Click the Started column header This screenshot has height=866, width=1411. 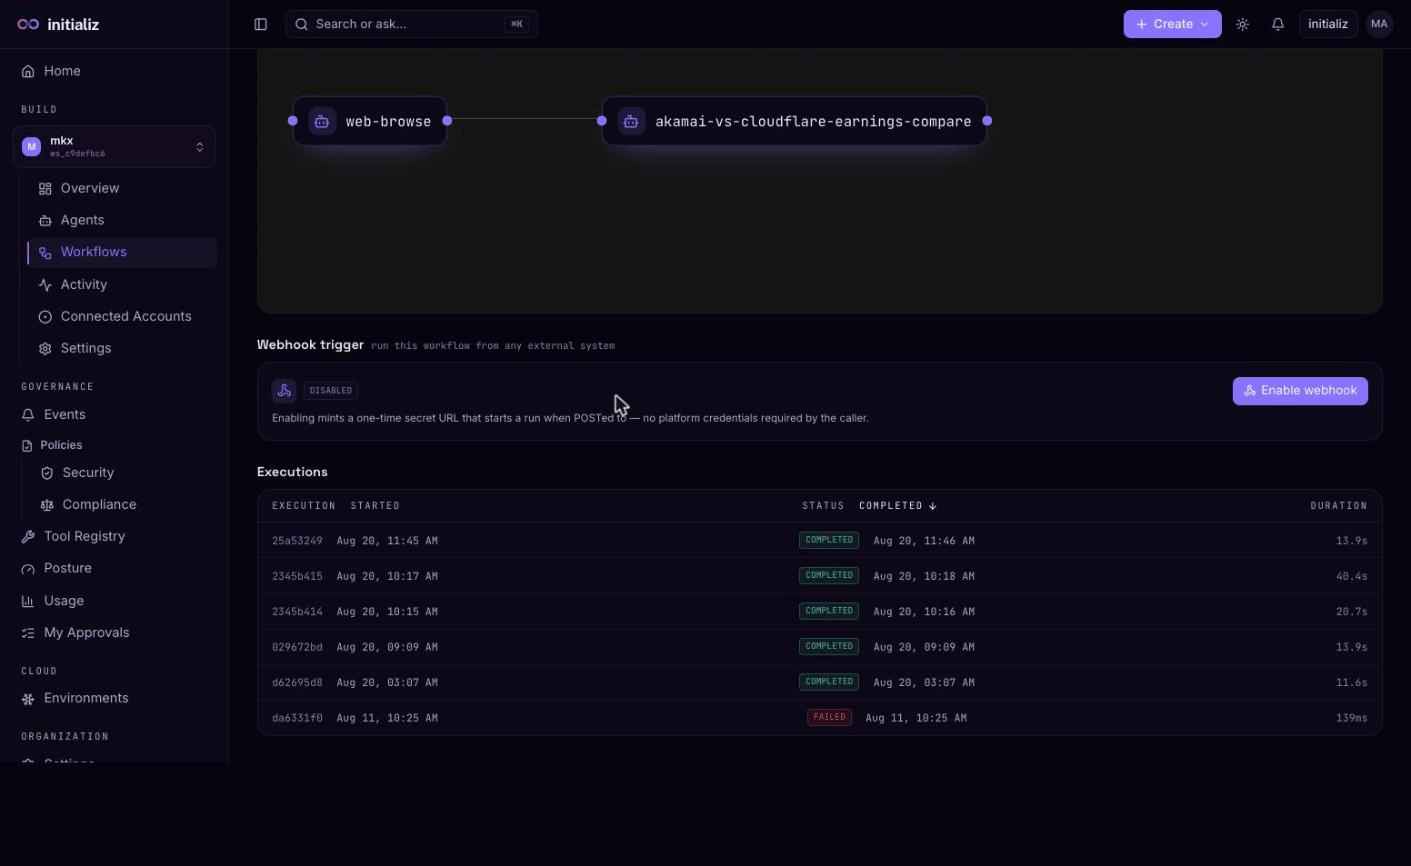coord(375,506)
